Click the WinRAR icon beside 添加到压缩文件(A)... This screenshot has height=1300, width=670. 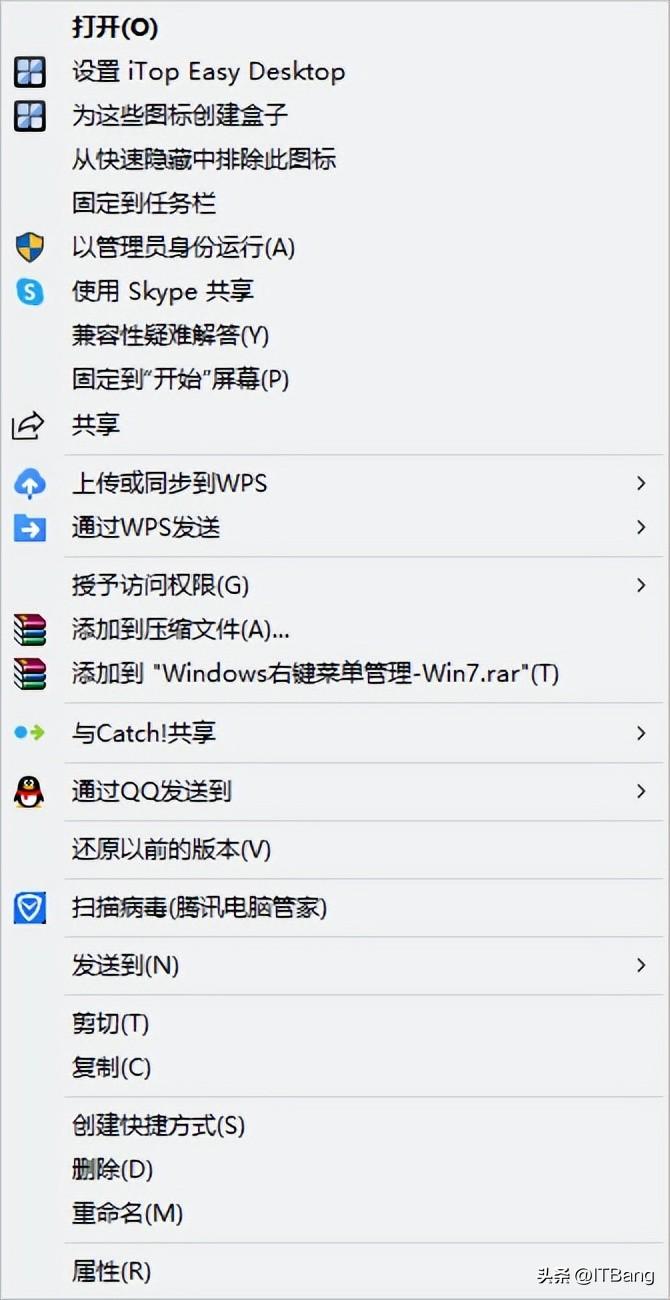29,630
